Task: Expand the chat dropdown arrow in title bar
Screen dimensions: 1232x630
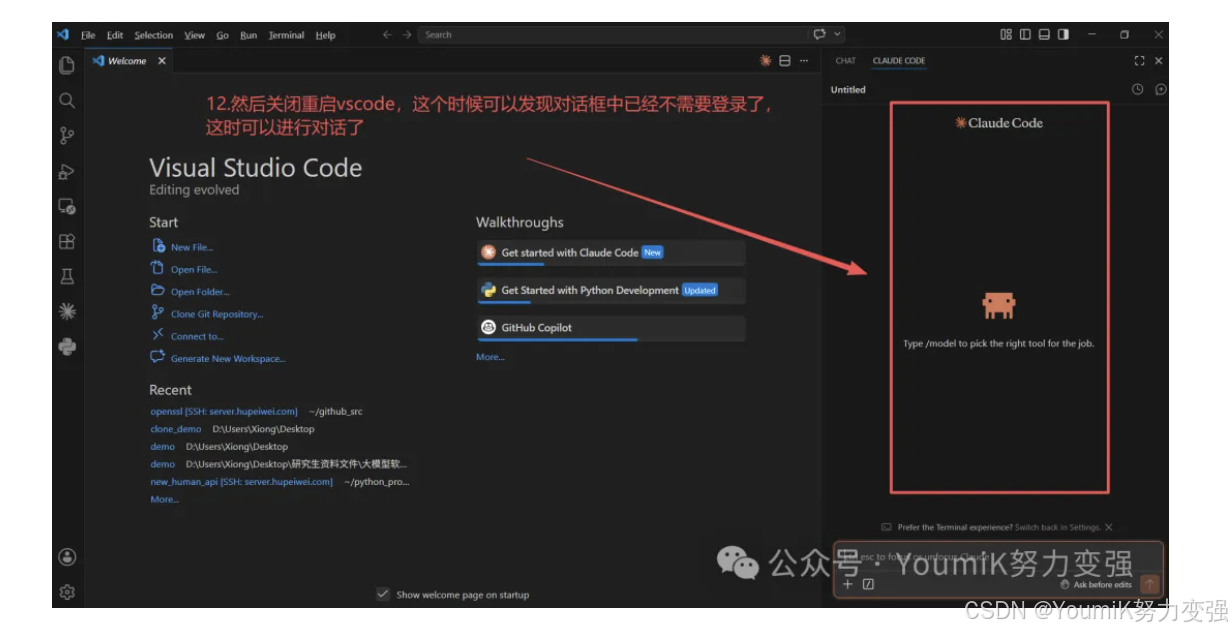Action: point(838,34)
